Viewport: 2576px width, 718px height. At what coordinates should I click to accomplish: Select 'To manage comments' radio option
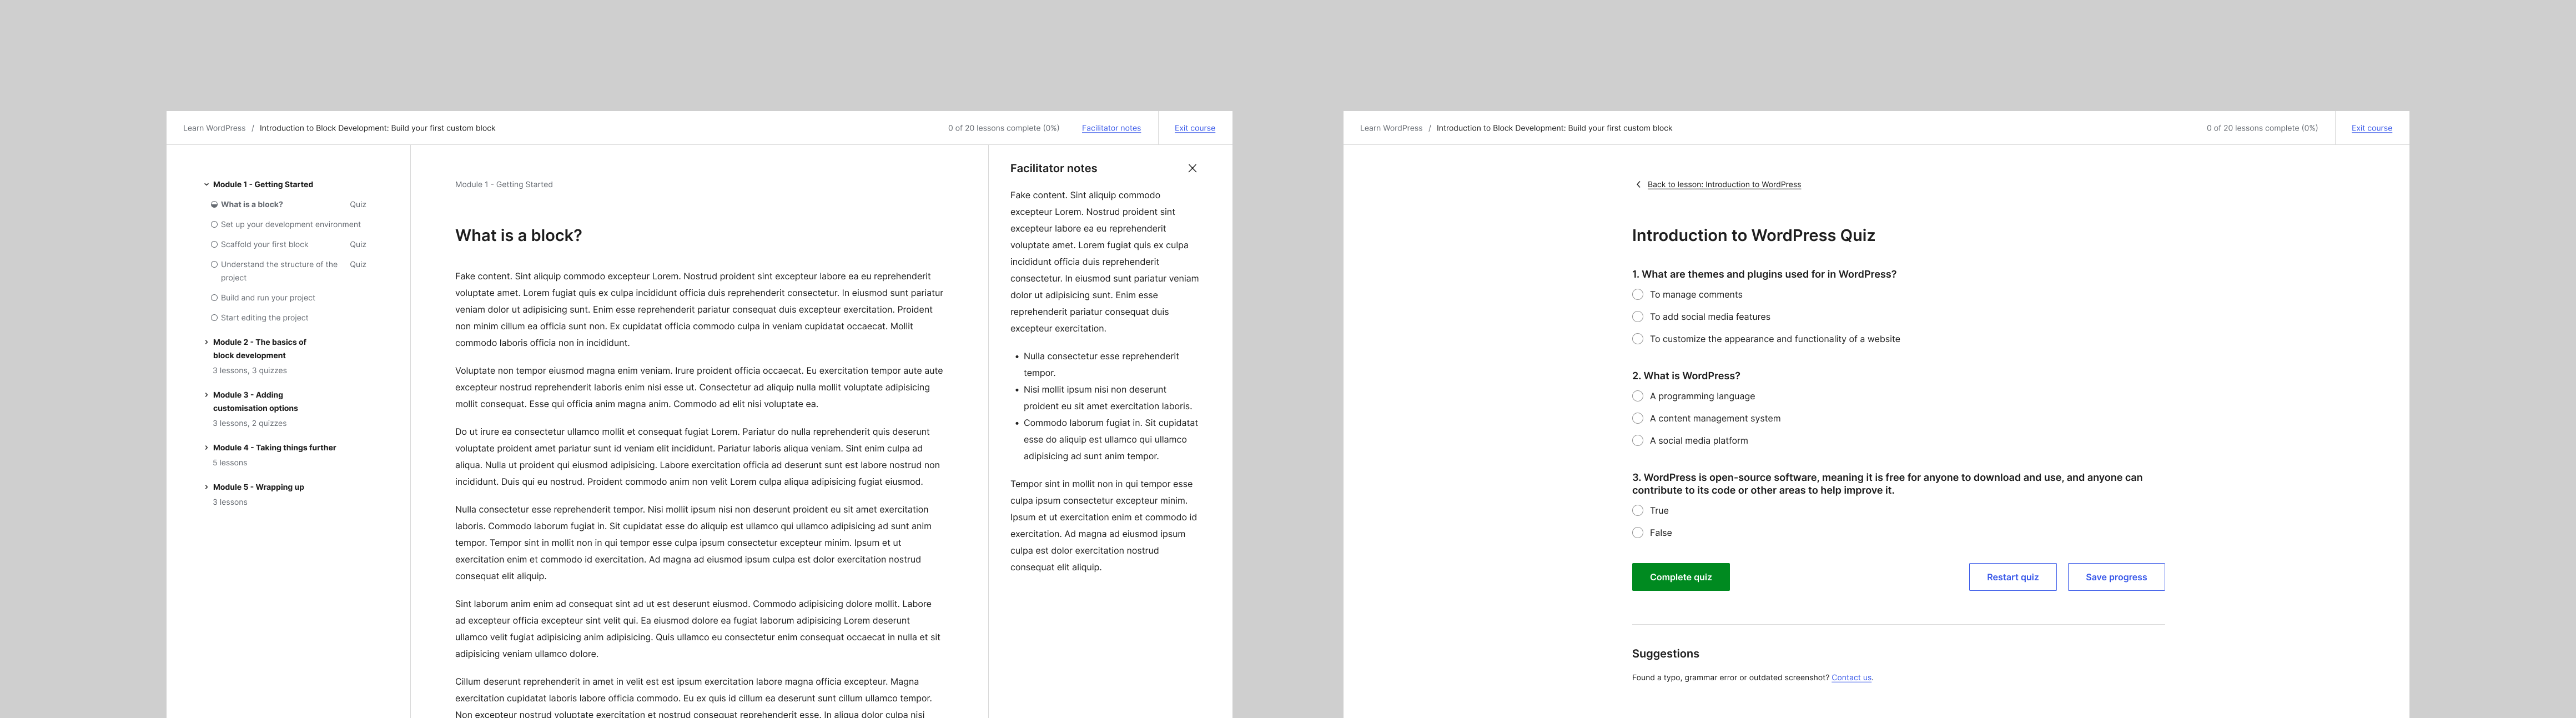coord(1638,295)
